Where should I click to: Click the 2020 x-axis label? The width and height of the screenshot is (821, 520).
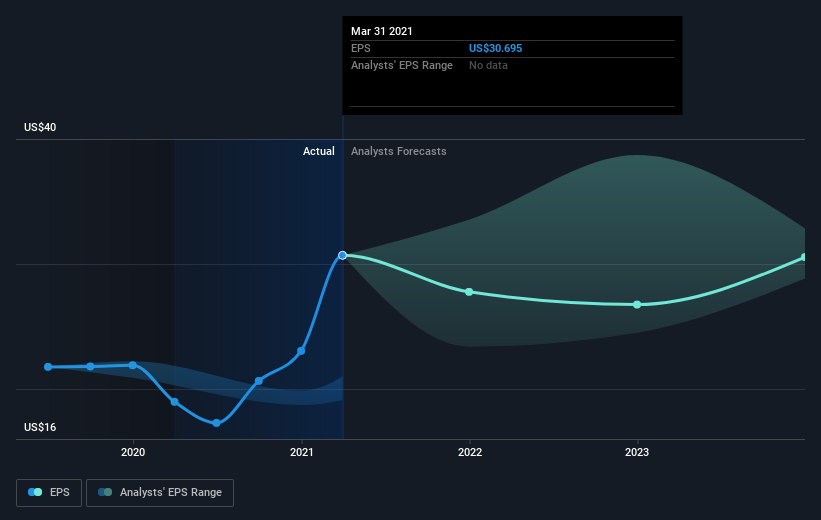point(133,452)
